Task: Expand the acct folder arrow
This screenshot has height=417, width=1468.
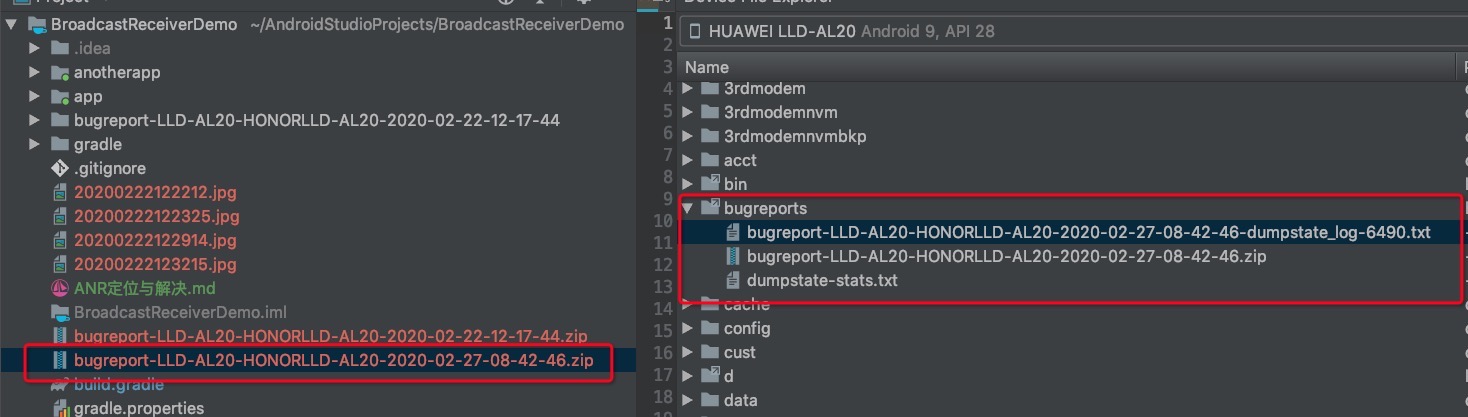Action: coord(687,160)
